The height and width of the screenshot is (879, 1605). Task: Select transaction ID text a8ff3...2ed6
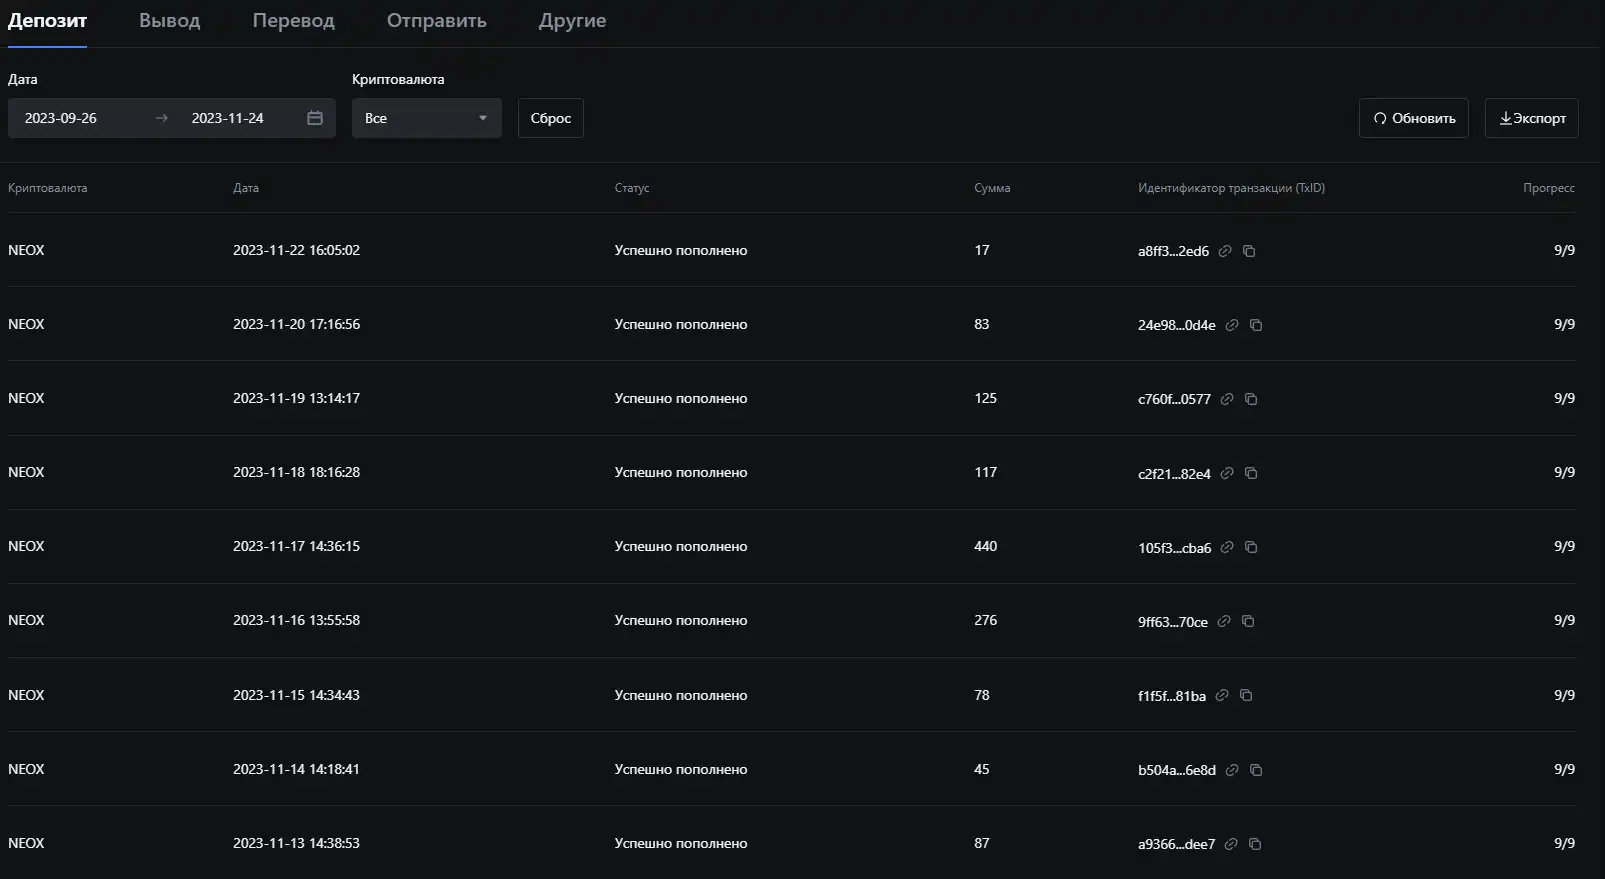[x=1173, y=251]
